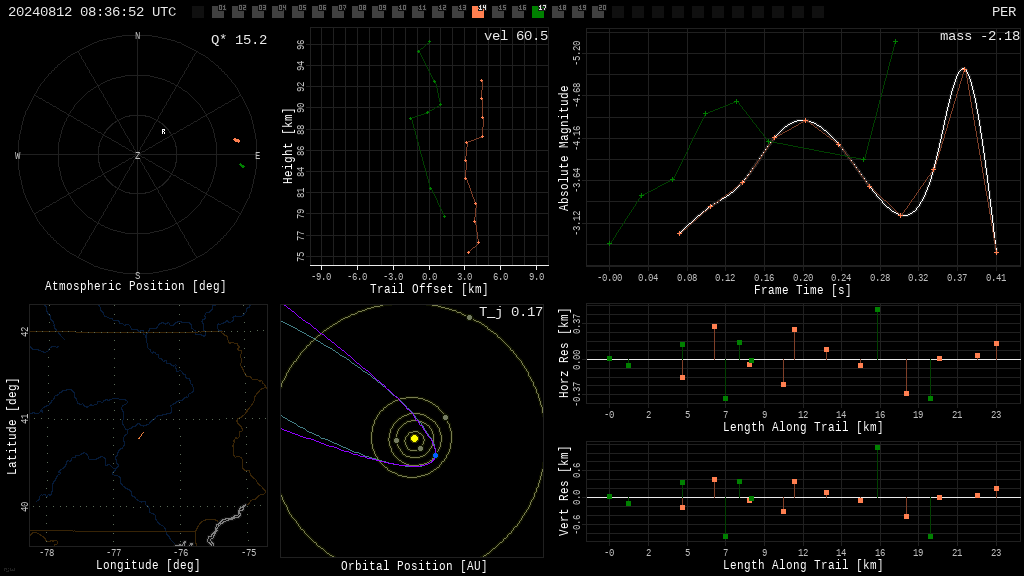This screenshot has height=576, width=1024.
Task: Click the orange meteor track on sky plot
Action: pyautogui.click(x=236, y=140)
